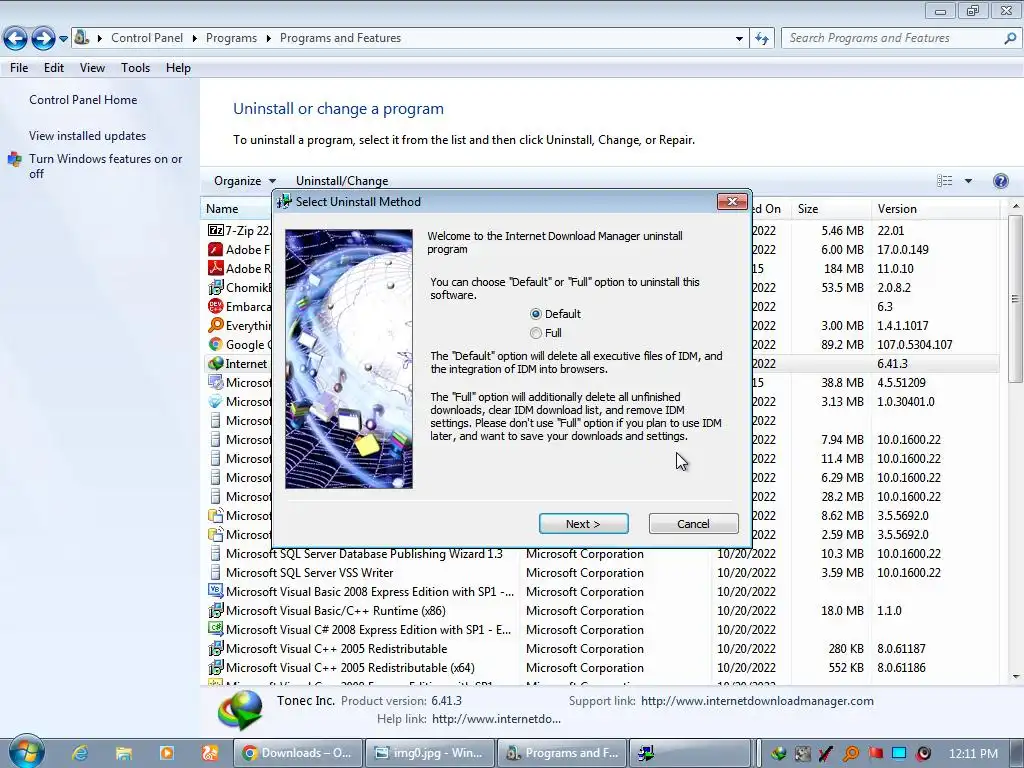Click Next in the uninstall dialog
This screenshot has height=768, width=1024.
click(583, 524)
